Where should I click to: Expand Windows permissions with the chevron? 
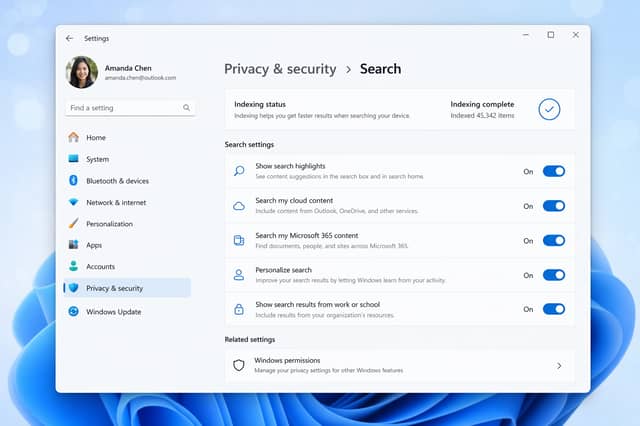click(x=559, y=366)
